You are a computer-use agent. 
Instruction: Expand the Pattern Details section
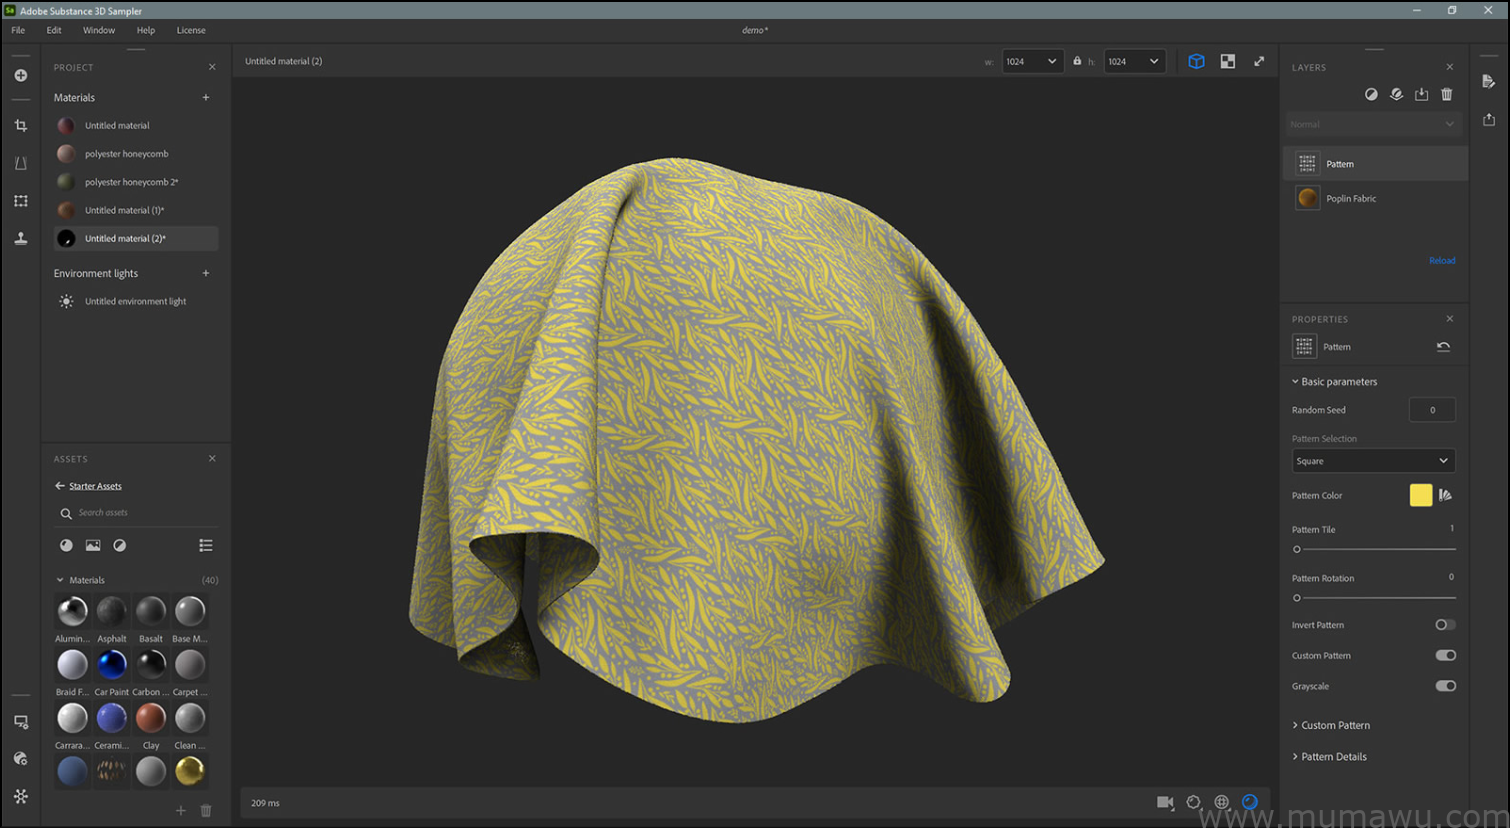[x=1333, y=757]
